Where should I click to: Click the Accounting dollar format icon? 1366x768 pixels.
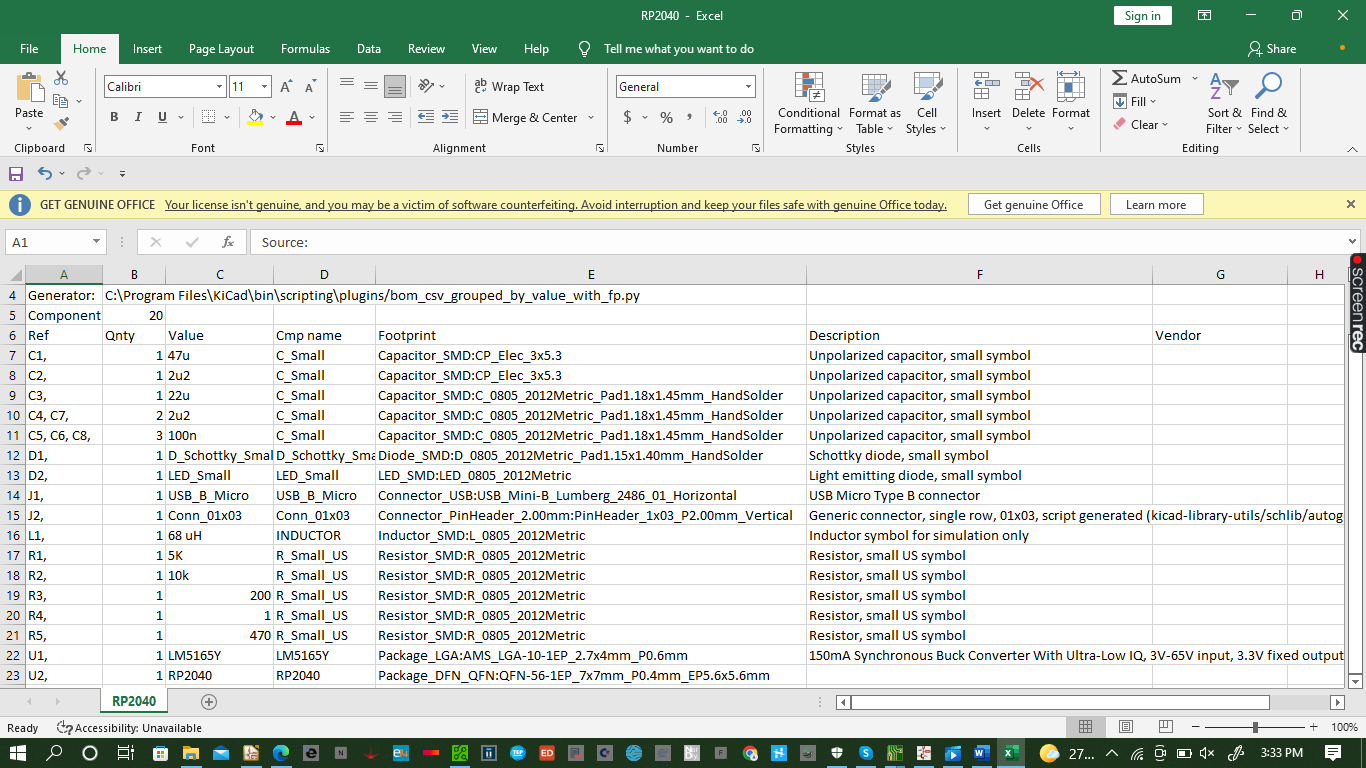point(628,117)
